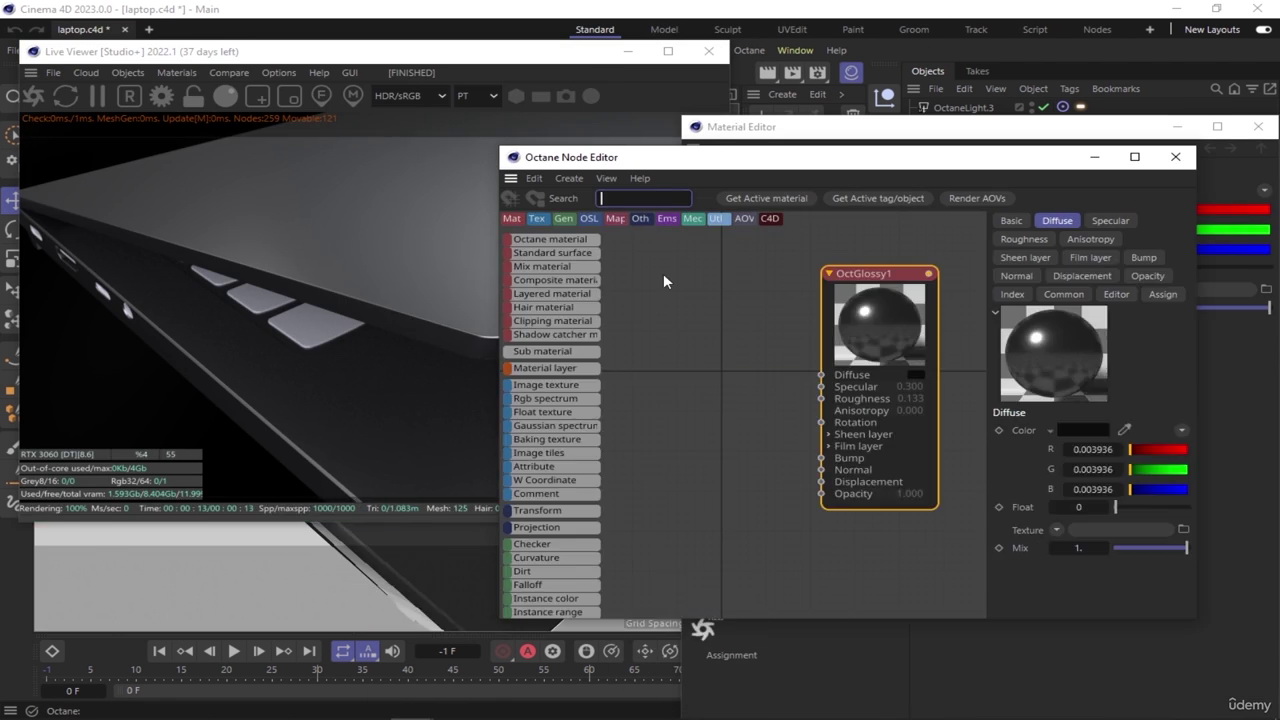This screenshot has height=720, width=1280.
Task: Click the clay mode sphere icon
Action: click(225, 96)
